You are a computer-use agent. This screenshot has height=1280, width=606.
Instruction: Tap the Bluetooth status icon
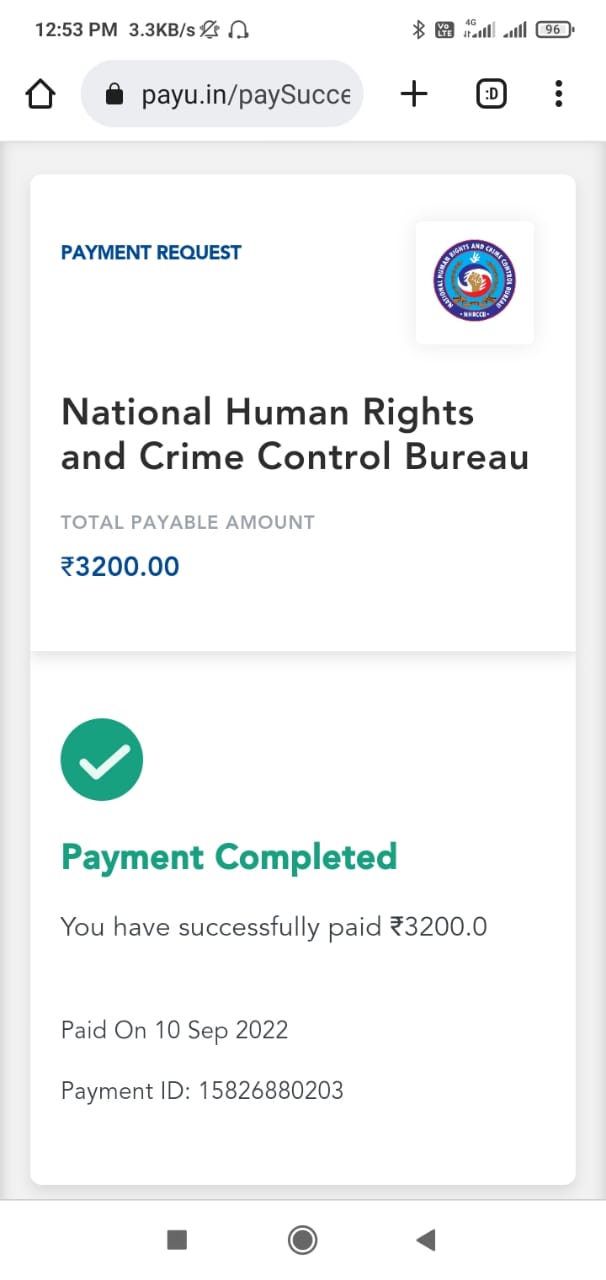pos(419,30)
